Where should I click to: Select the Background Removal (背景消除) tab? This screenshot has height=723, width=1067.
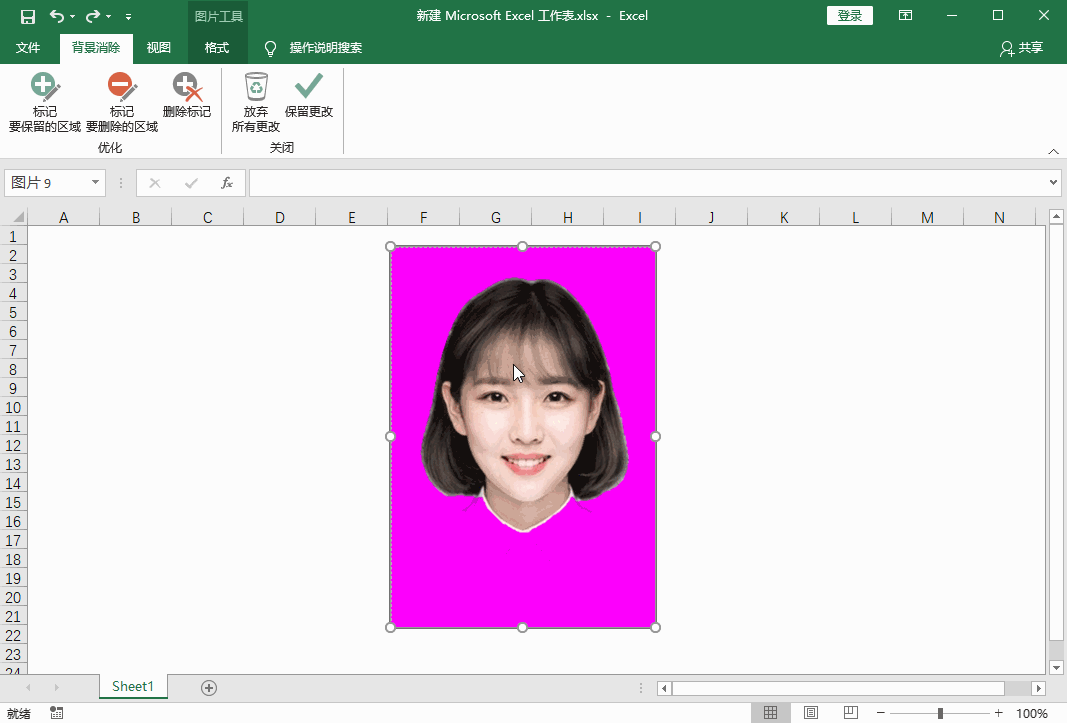tap(96, 48)
